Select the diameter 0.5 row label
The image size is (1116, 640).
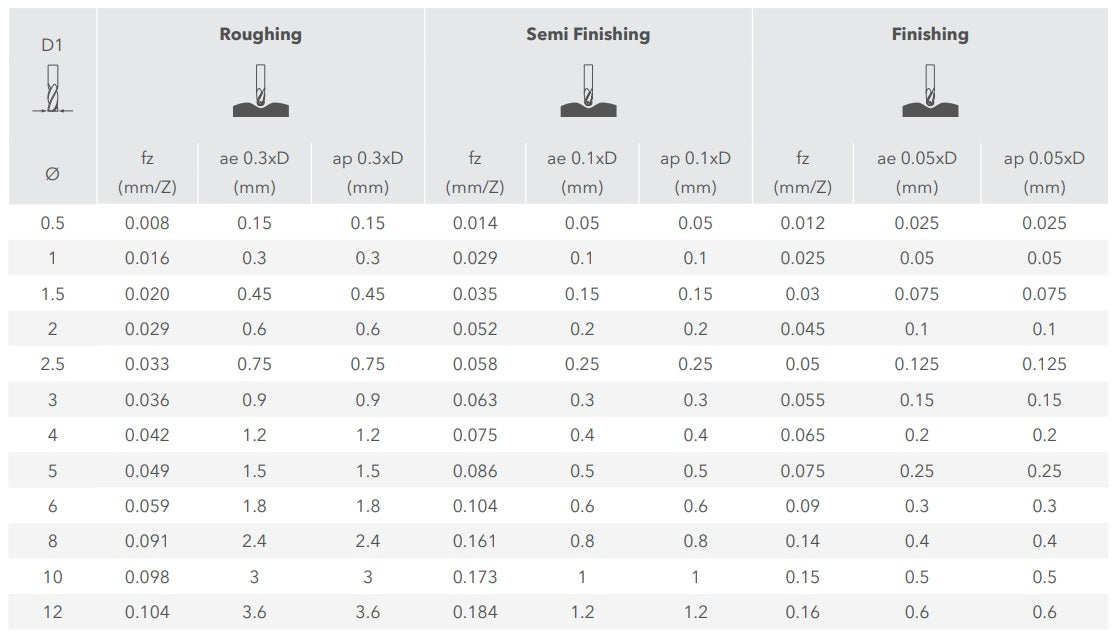click(x=53, y=223)
